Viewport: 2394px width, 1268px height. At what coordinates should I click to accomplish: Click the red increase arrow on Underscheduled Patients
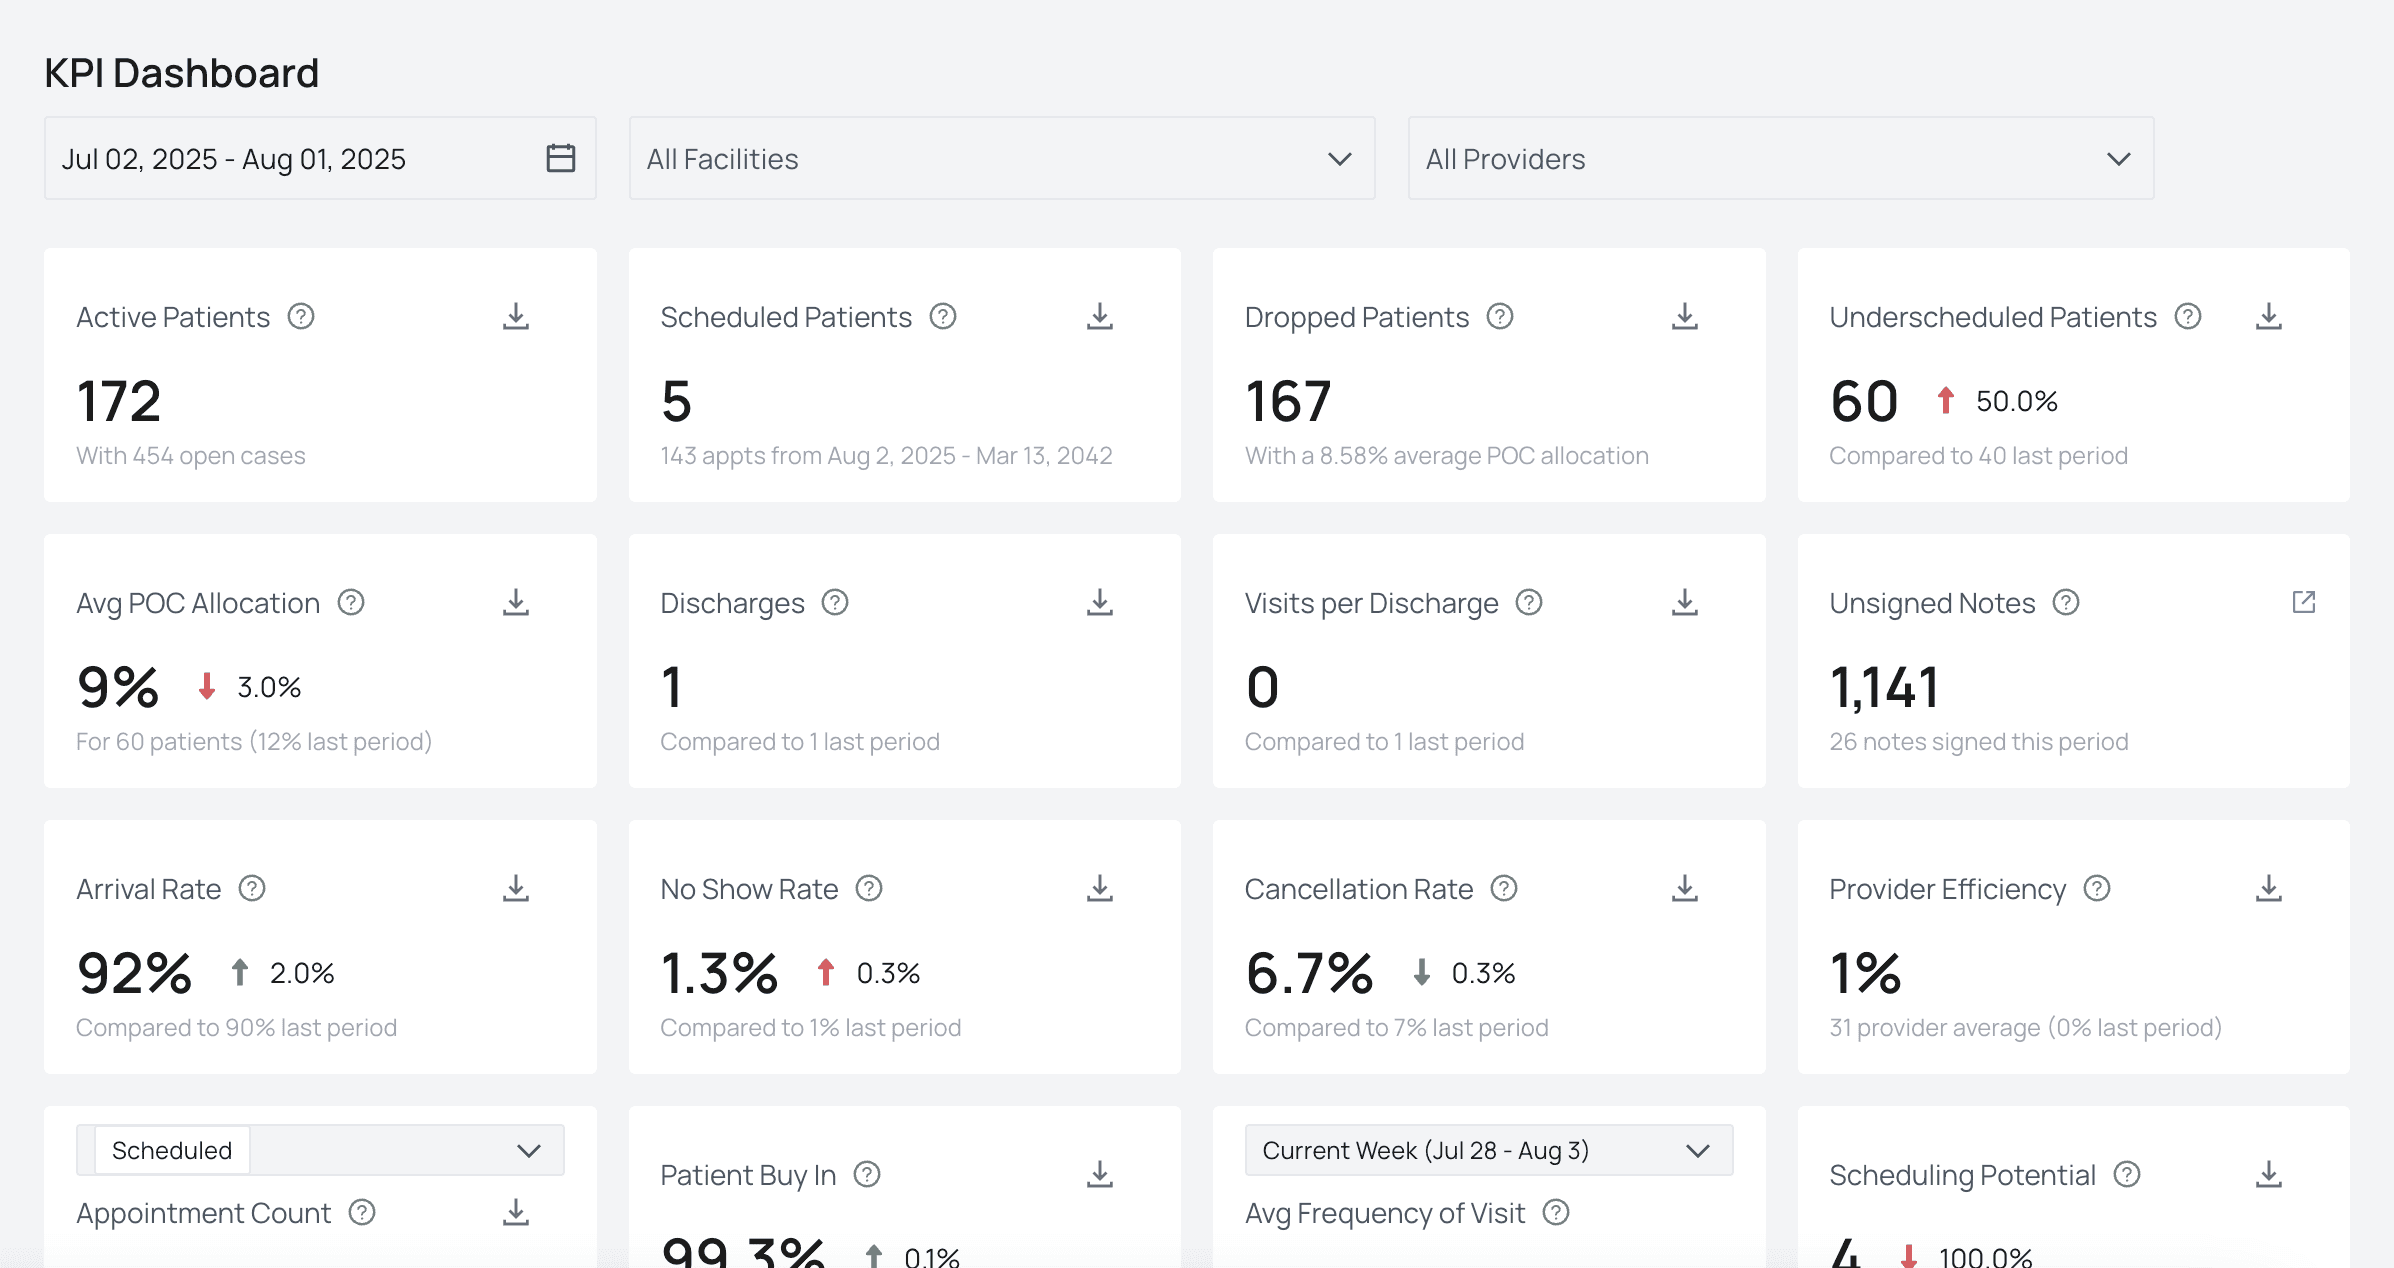click(x=1944, y=400)
